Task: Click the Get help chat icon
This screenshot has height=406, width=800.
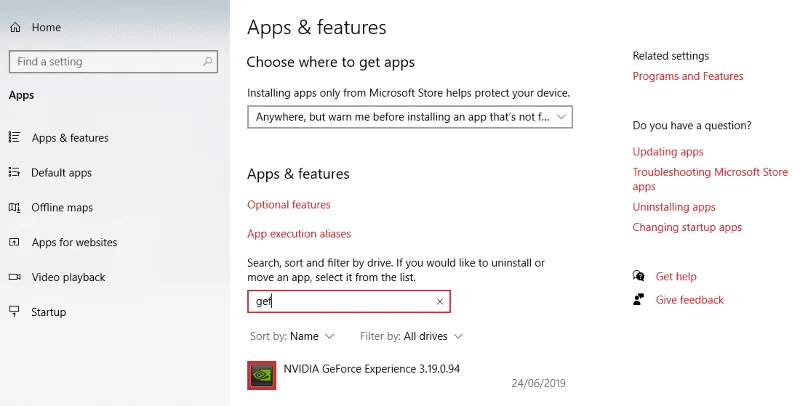Action: click(x=638, y=276)
